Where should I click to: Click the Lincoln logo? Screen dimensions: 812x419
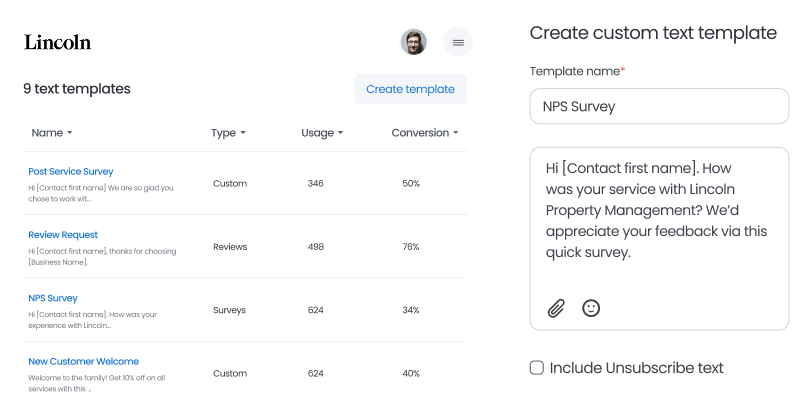pos(57,42)
